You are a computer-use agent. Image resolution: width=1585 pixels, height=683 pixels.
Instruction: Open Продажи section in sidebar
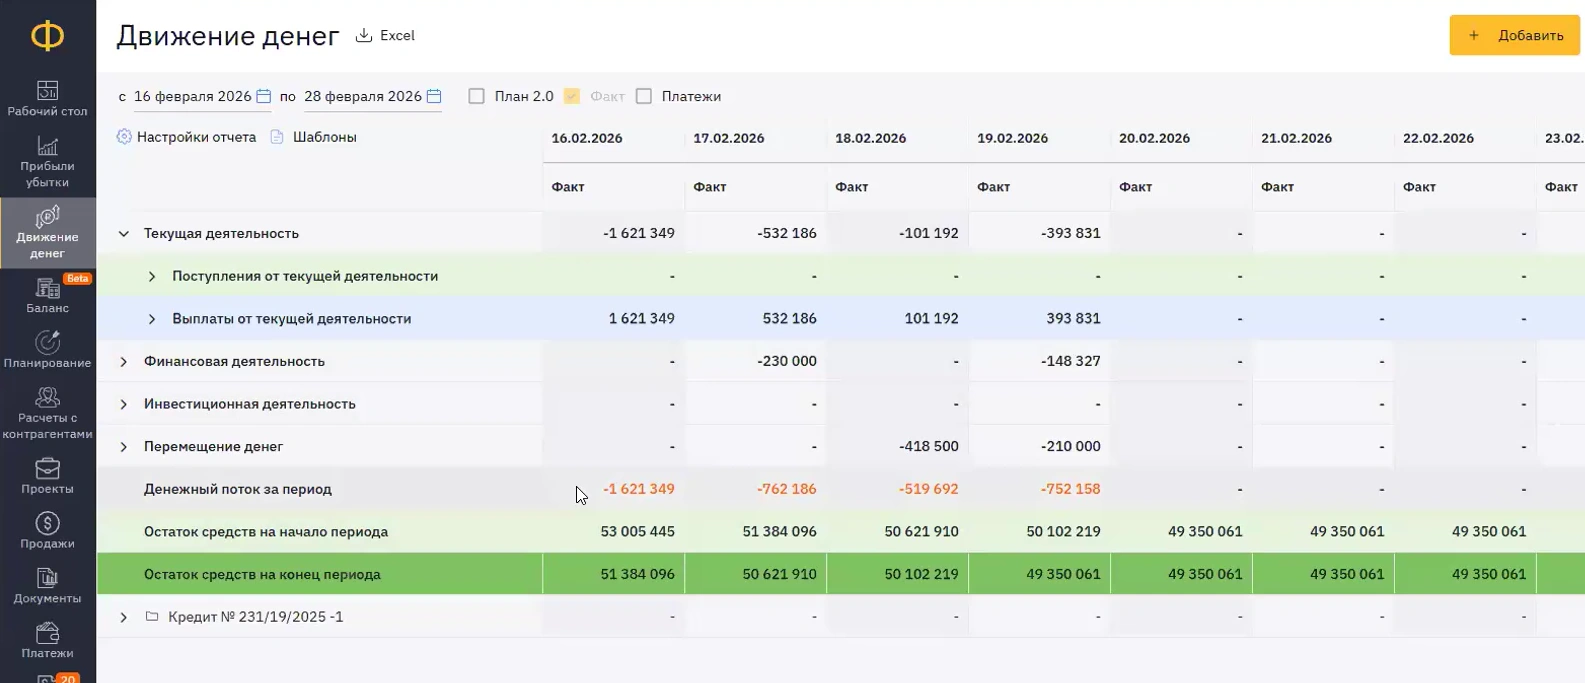click(x=47, y=531)
